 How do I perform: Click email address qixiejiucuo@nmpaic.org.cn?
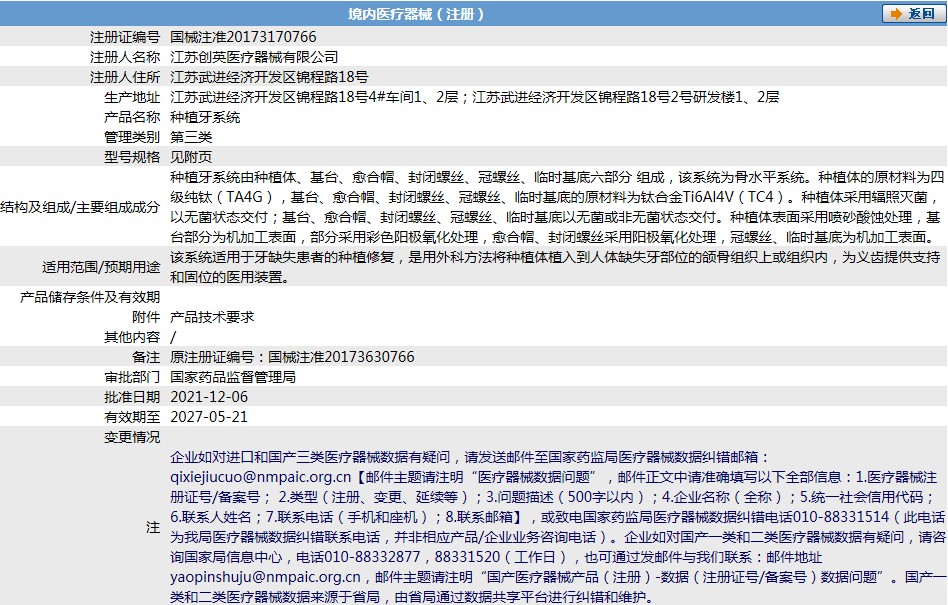[x=261, y=477]
